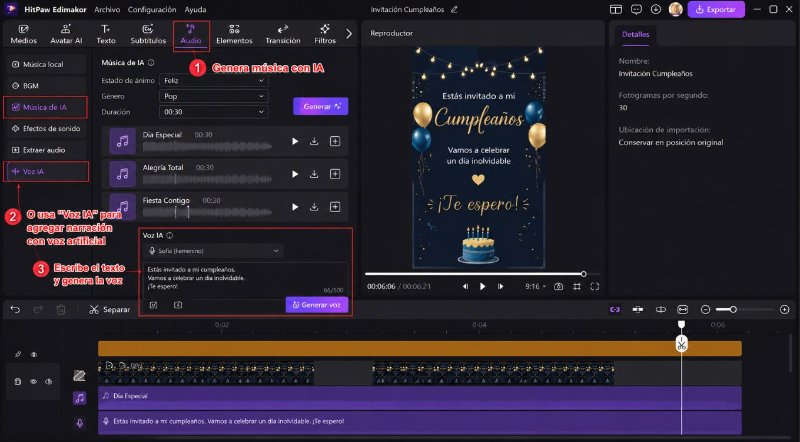Show info for Voz IA
The width and height of the screenshot is (800, 442).
click(x=170, y=235)
